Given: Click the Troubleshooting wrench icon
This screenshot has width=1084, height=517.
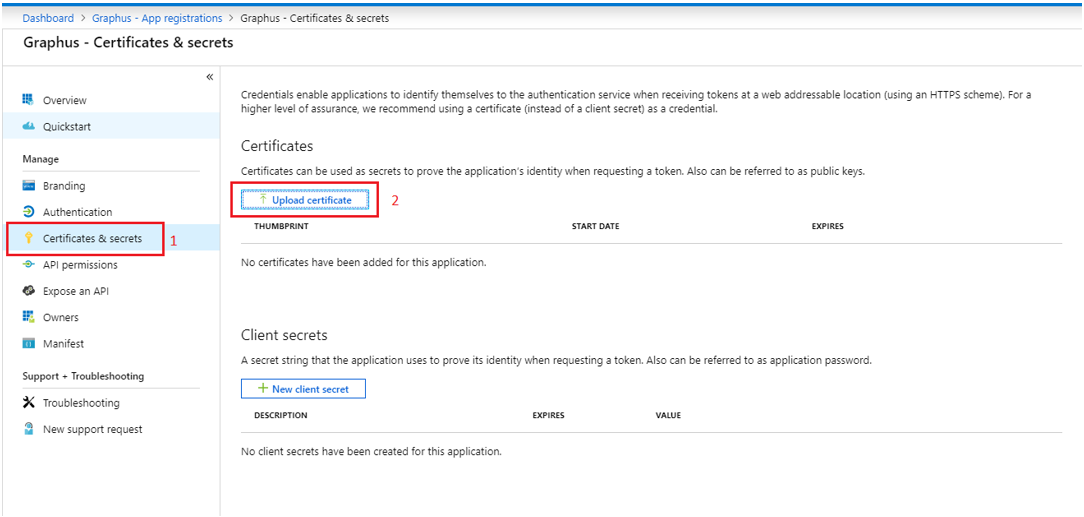Looking at the screenshot, I should tap(28, 402).
